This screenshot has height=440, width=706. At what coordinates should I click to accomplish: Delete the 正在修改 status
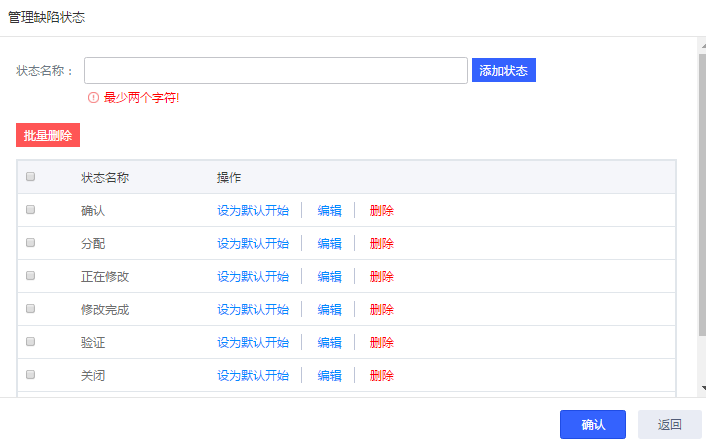click(381, 276)
